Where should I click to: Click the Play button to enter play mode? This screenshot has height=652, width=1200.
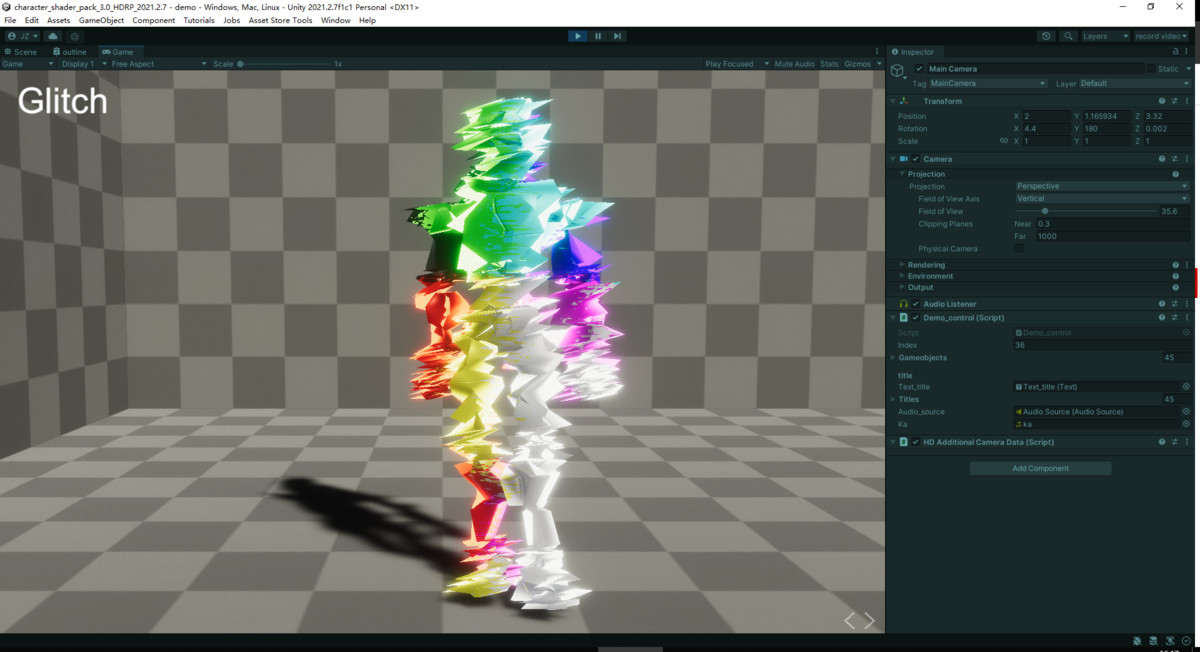point(578,36)
